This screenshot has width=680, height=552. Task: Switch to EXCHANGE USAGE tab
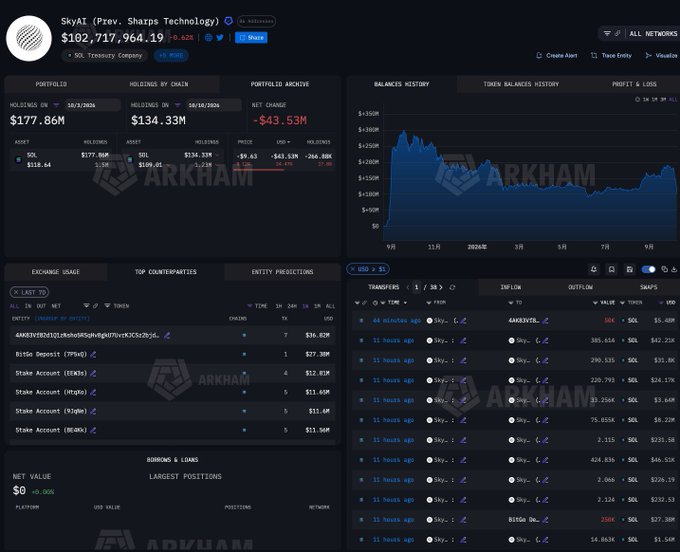point(56,272)
